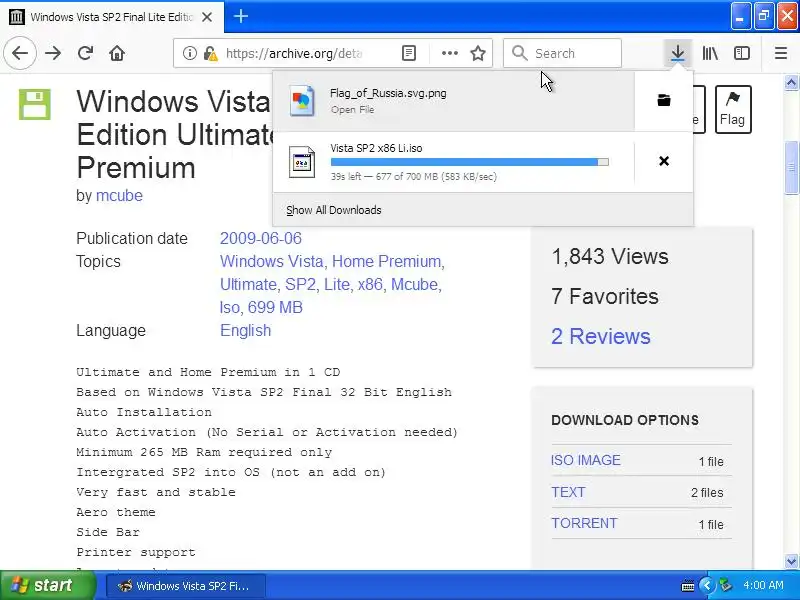Select the Windows Vista SP2 taskbar button

tap(186, 586)
